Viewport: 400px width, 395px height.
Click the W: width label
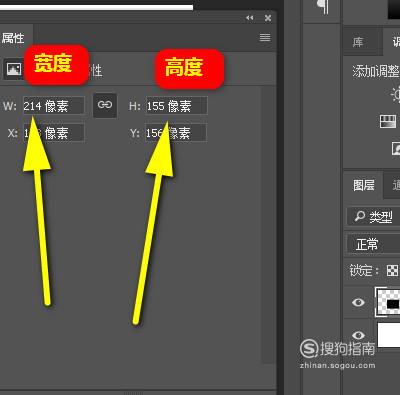10,106
